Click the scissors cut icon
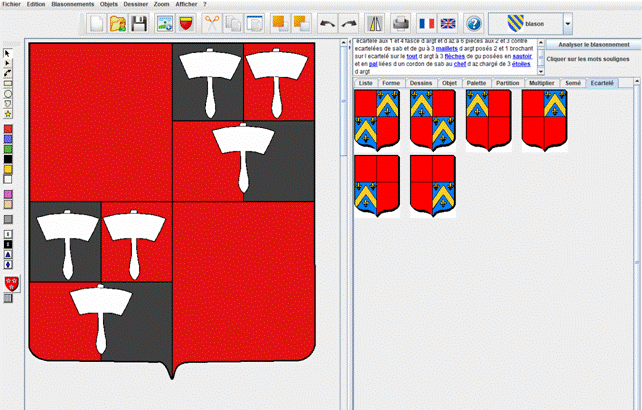This screenshot has width=642, height=410. [212, 22]
